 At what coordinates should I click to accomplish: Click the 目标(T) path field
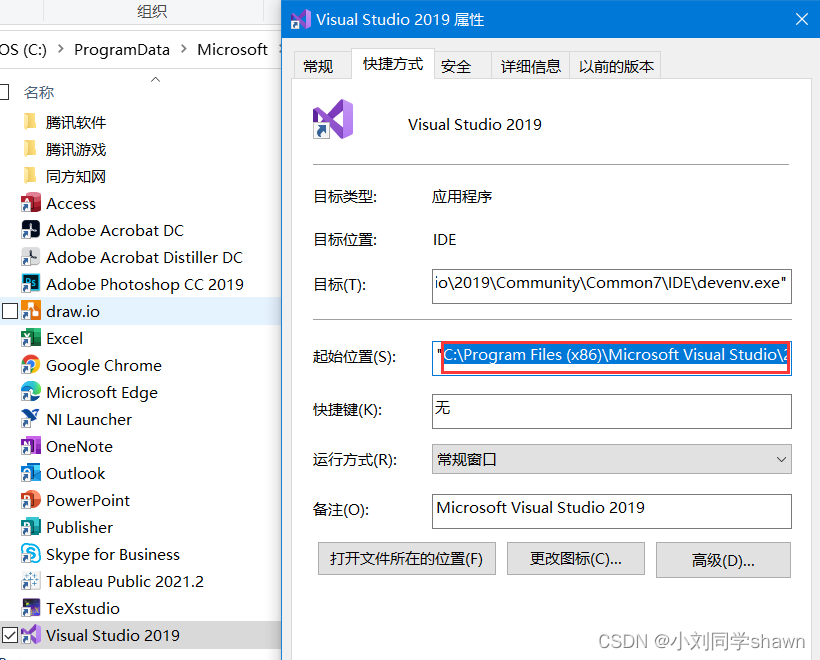click(x=611, y=286)
